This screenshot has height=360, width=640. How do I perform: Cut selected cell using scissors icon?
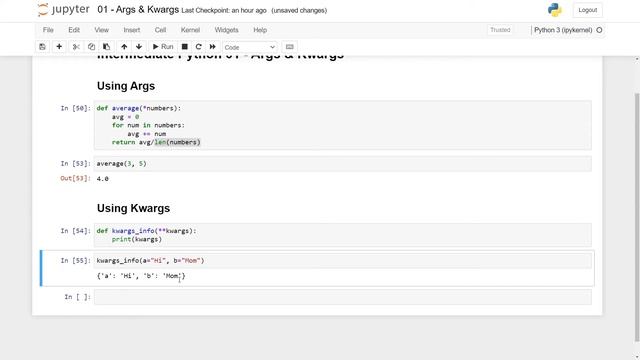76,47
